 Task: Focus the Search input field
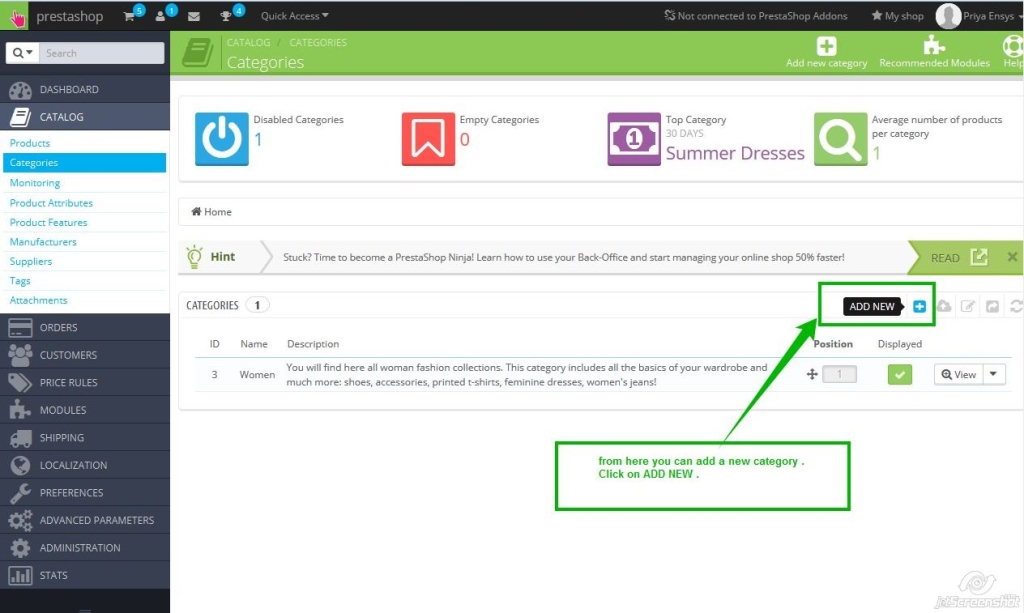coord(102,53)
